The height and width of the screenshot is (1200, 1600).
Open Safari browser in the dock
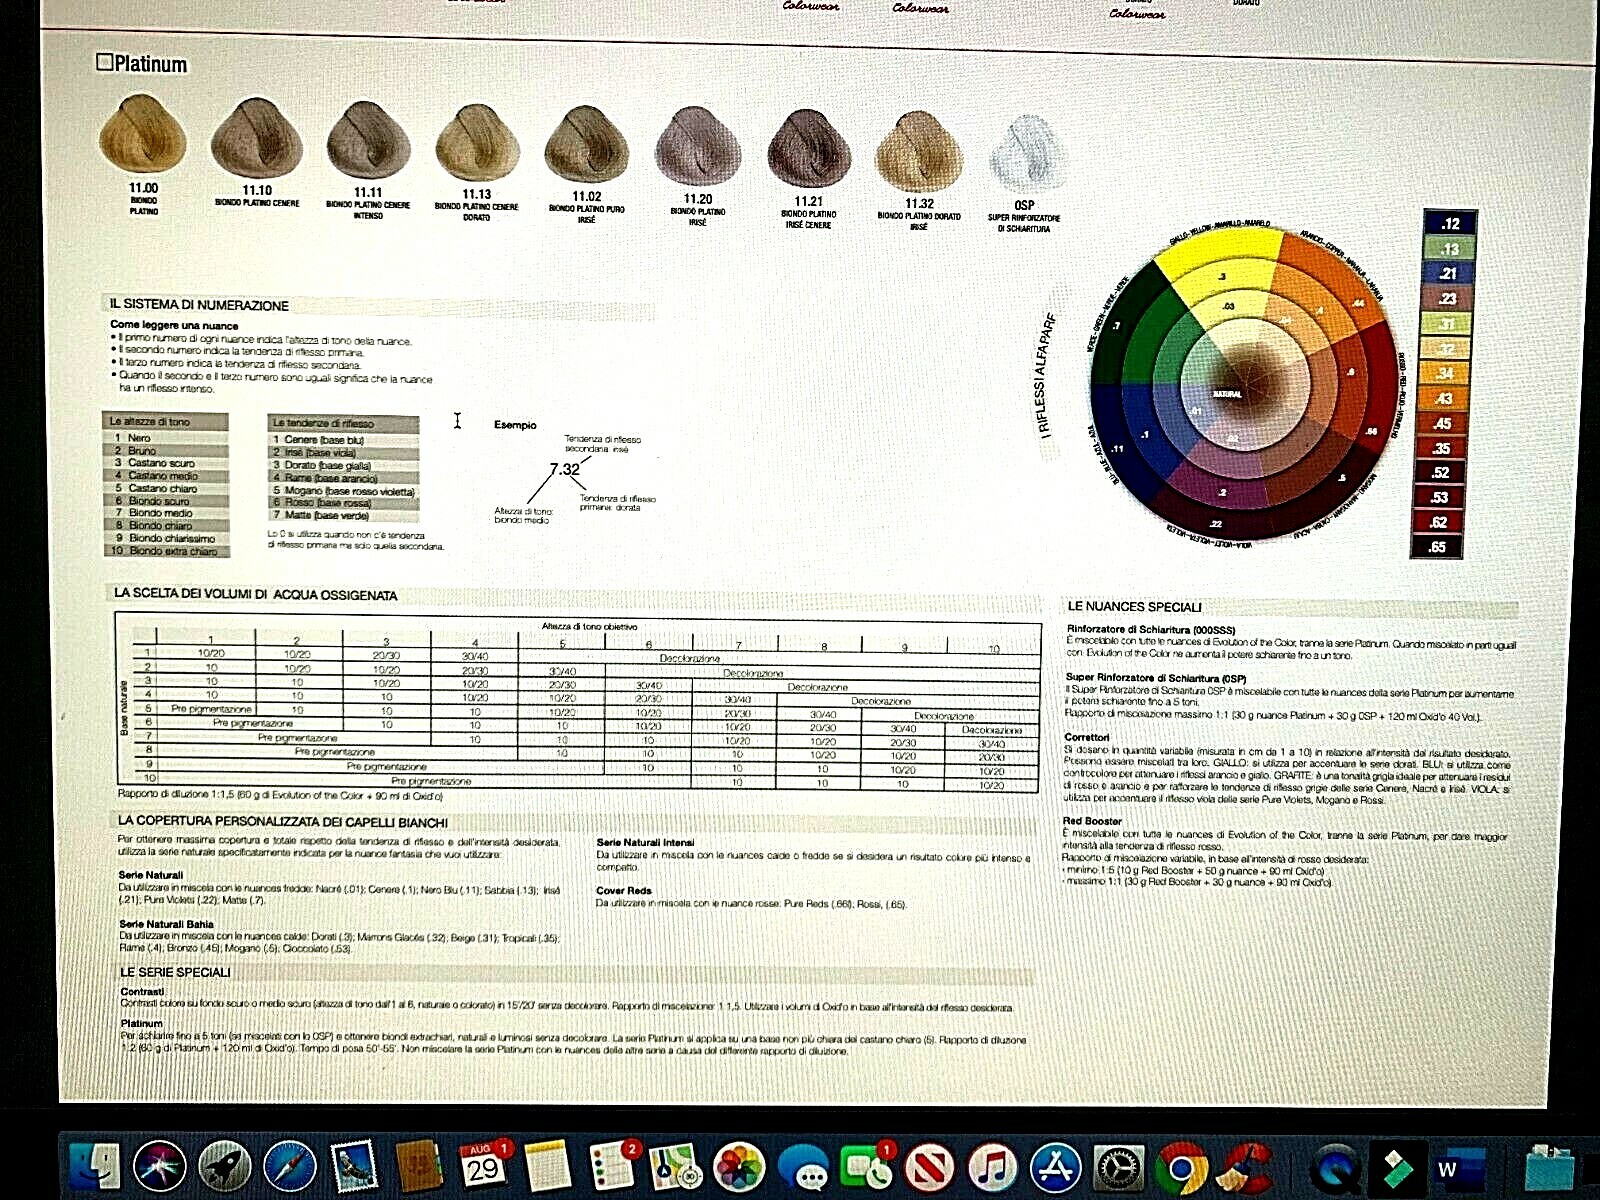click(290, 1167)
